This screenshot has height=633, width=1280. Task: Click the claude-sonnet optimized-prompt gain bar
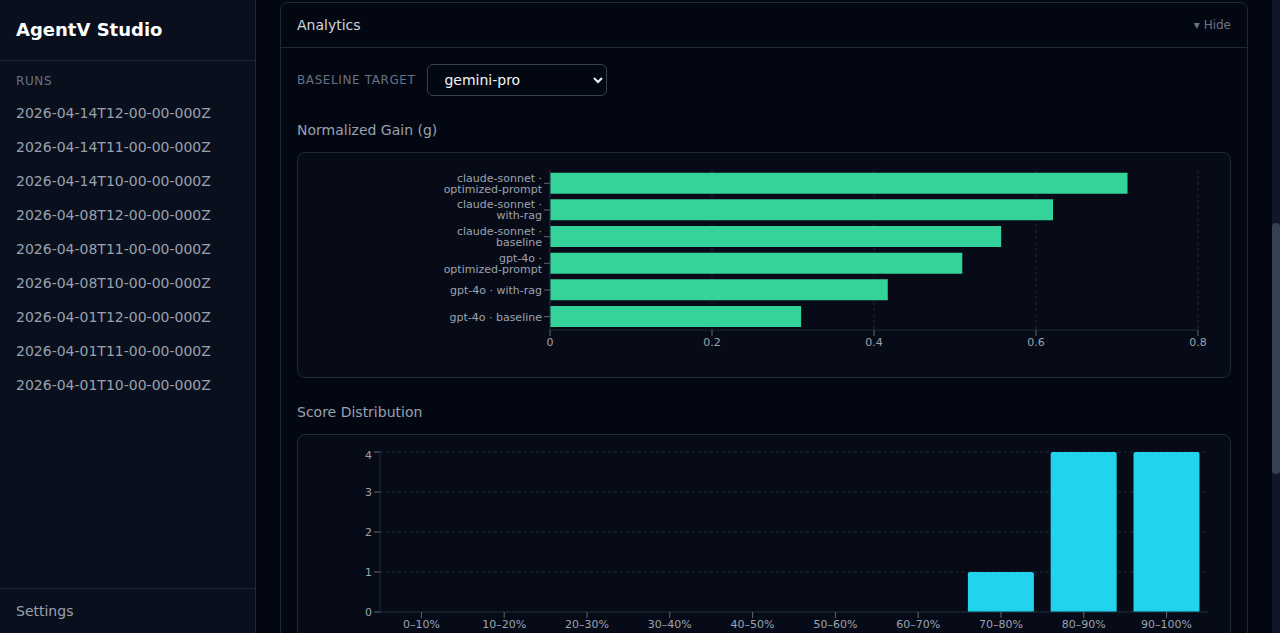(x=838, y=183)
